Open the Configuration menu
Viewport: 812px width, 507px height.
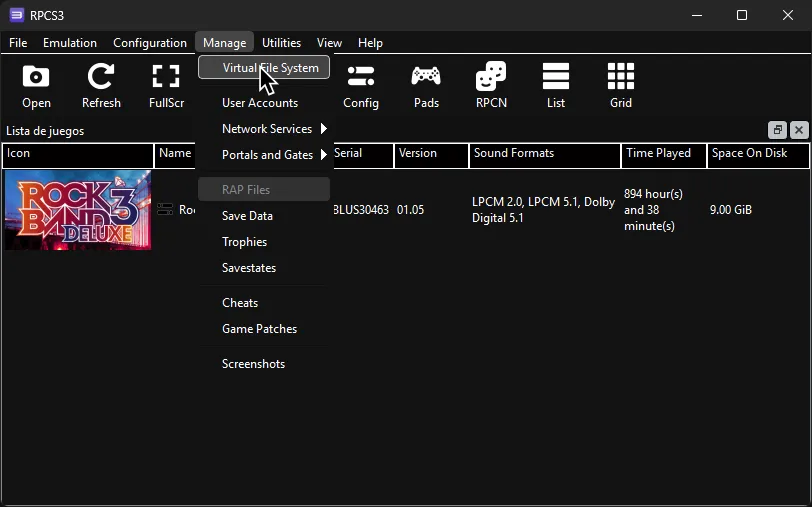coord(150,42)
